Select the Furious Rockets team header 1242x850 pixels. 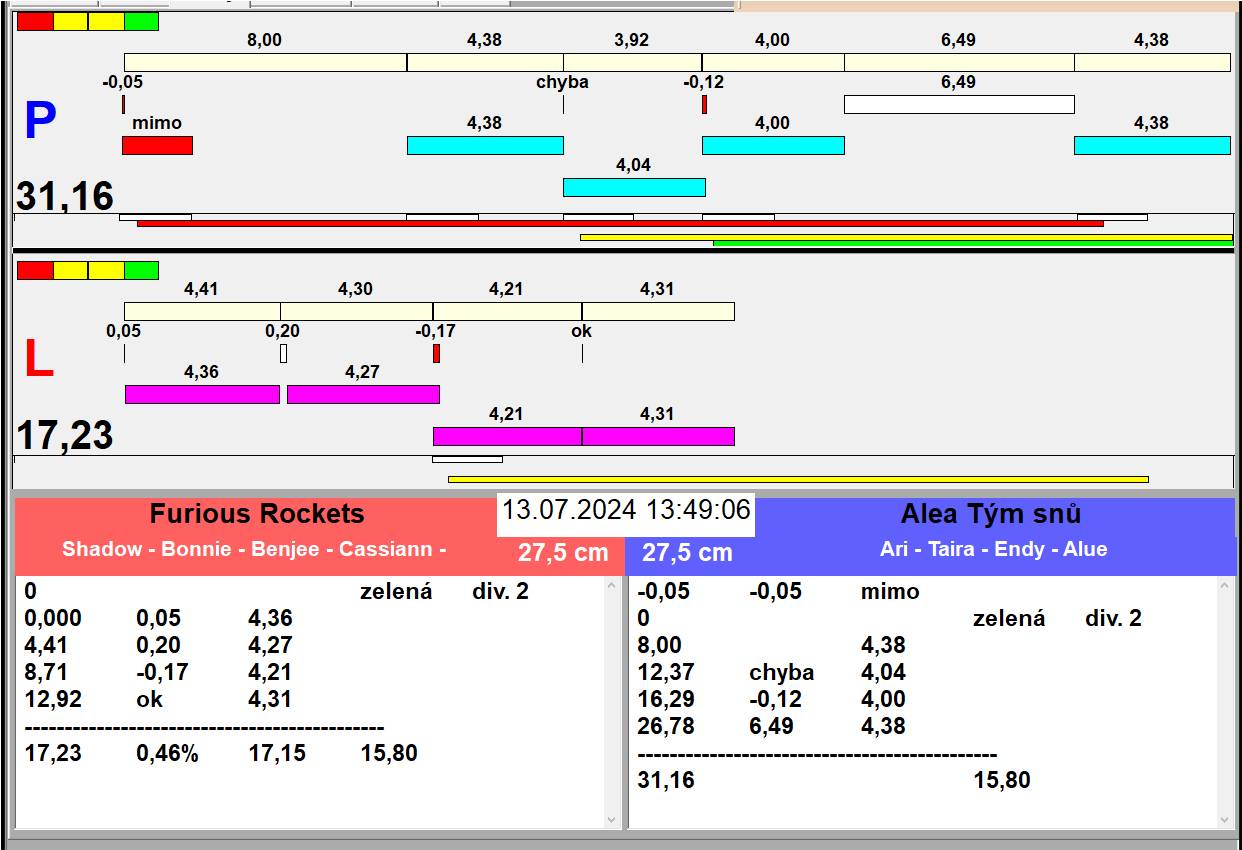(257, 514)
